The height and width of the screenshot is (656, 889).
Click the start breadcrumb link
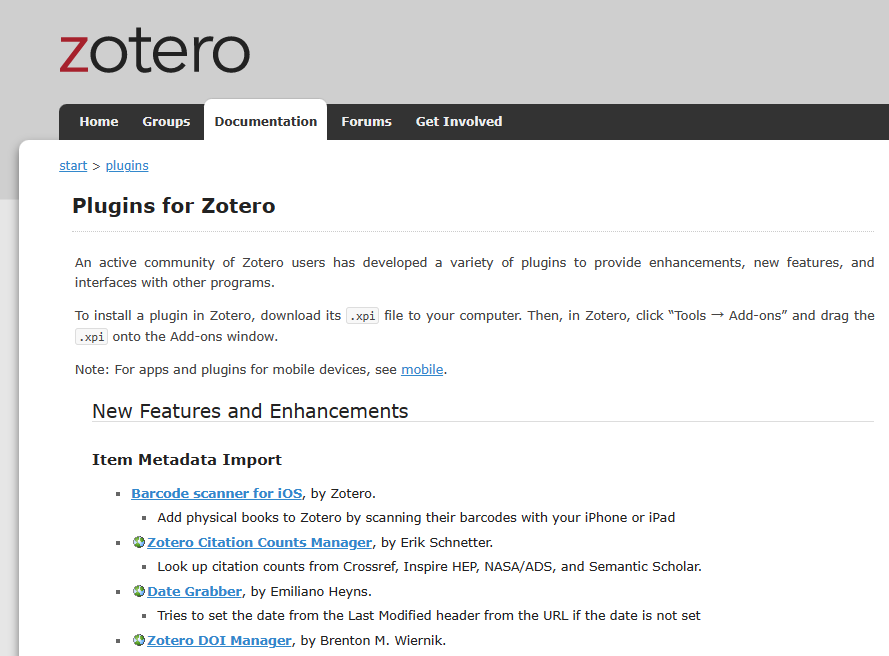point(73,166)
